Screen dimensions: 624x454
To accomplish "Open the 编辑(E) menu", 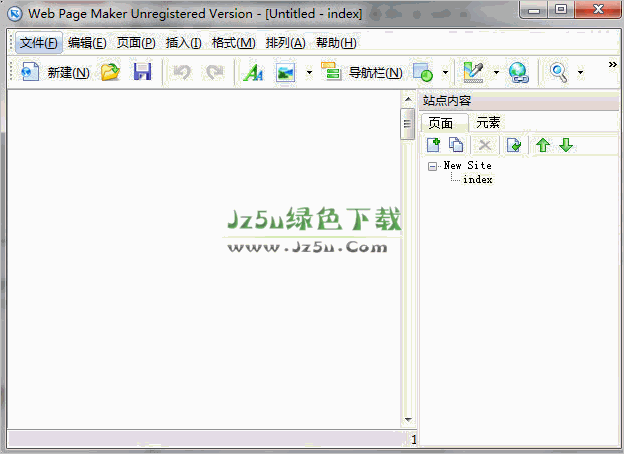I will click(x=87, y=43).
